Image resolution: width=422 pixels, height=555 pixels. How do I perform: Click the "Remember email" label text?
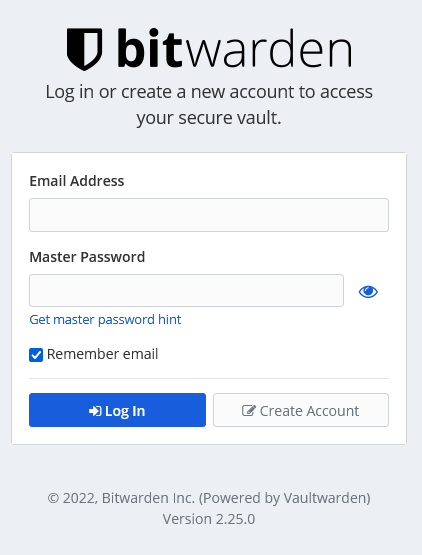pyautogui.click(x=102, y=354)
